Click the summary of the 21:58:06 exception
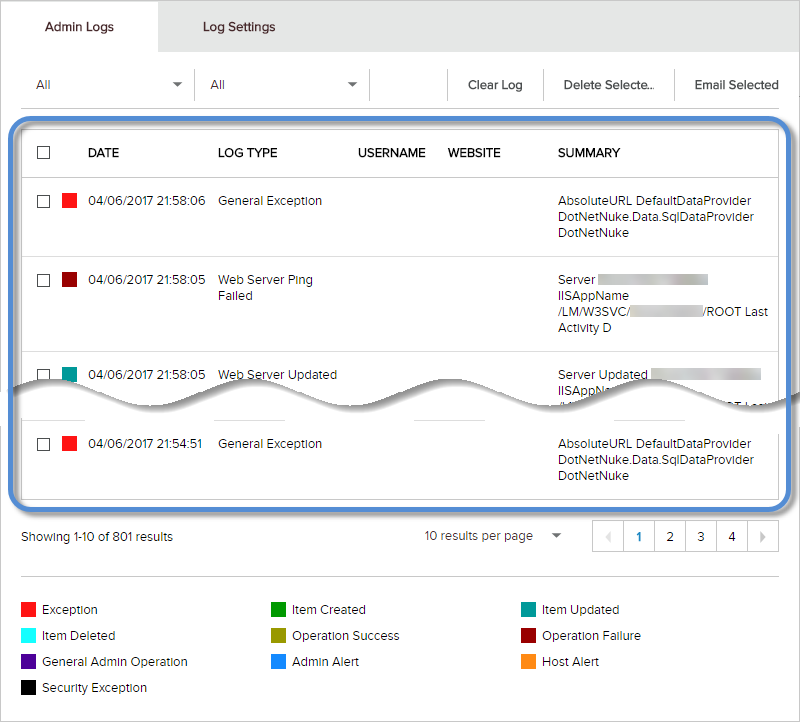The height and width of the screenshot is (722, 800). (656, 216)
